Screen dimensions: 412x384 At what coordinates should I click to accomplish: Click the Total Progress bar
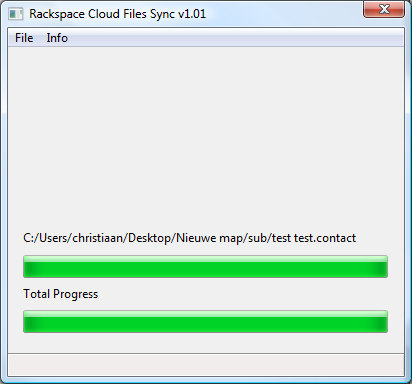point(205,322)
